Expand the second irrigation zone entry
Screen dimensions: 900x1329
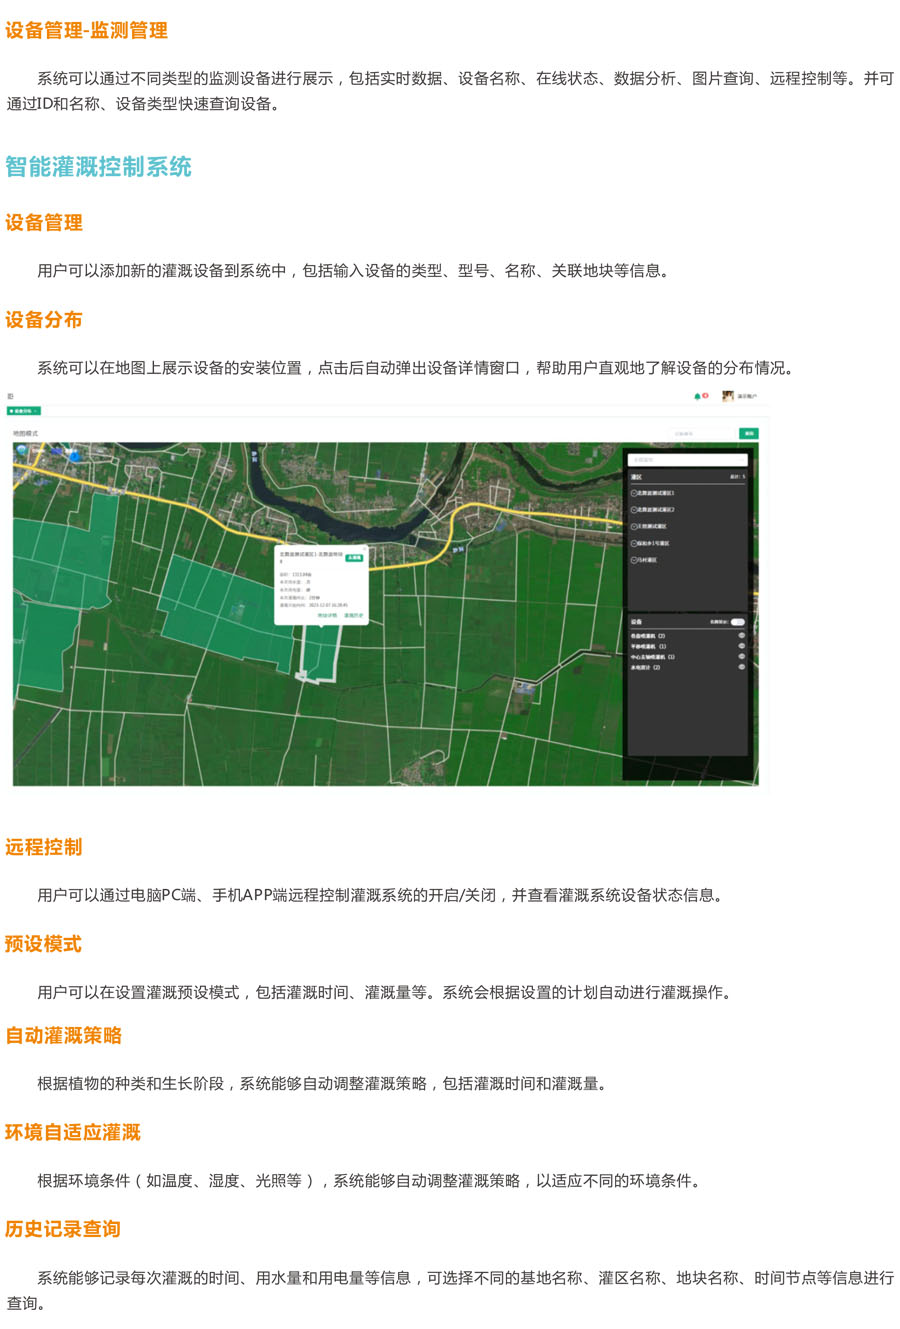coord(634,510)
